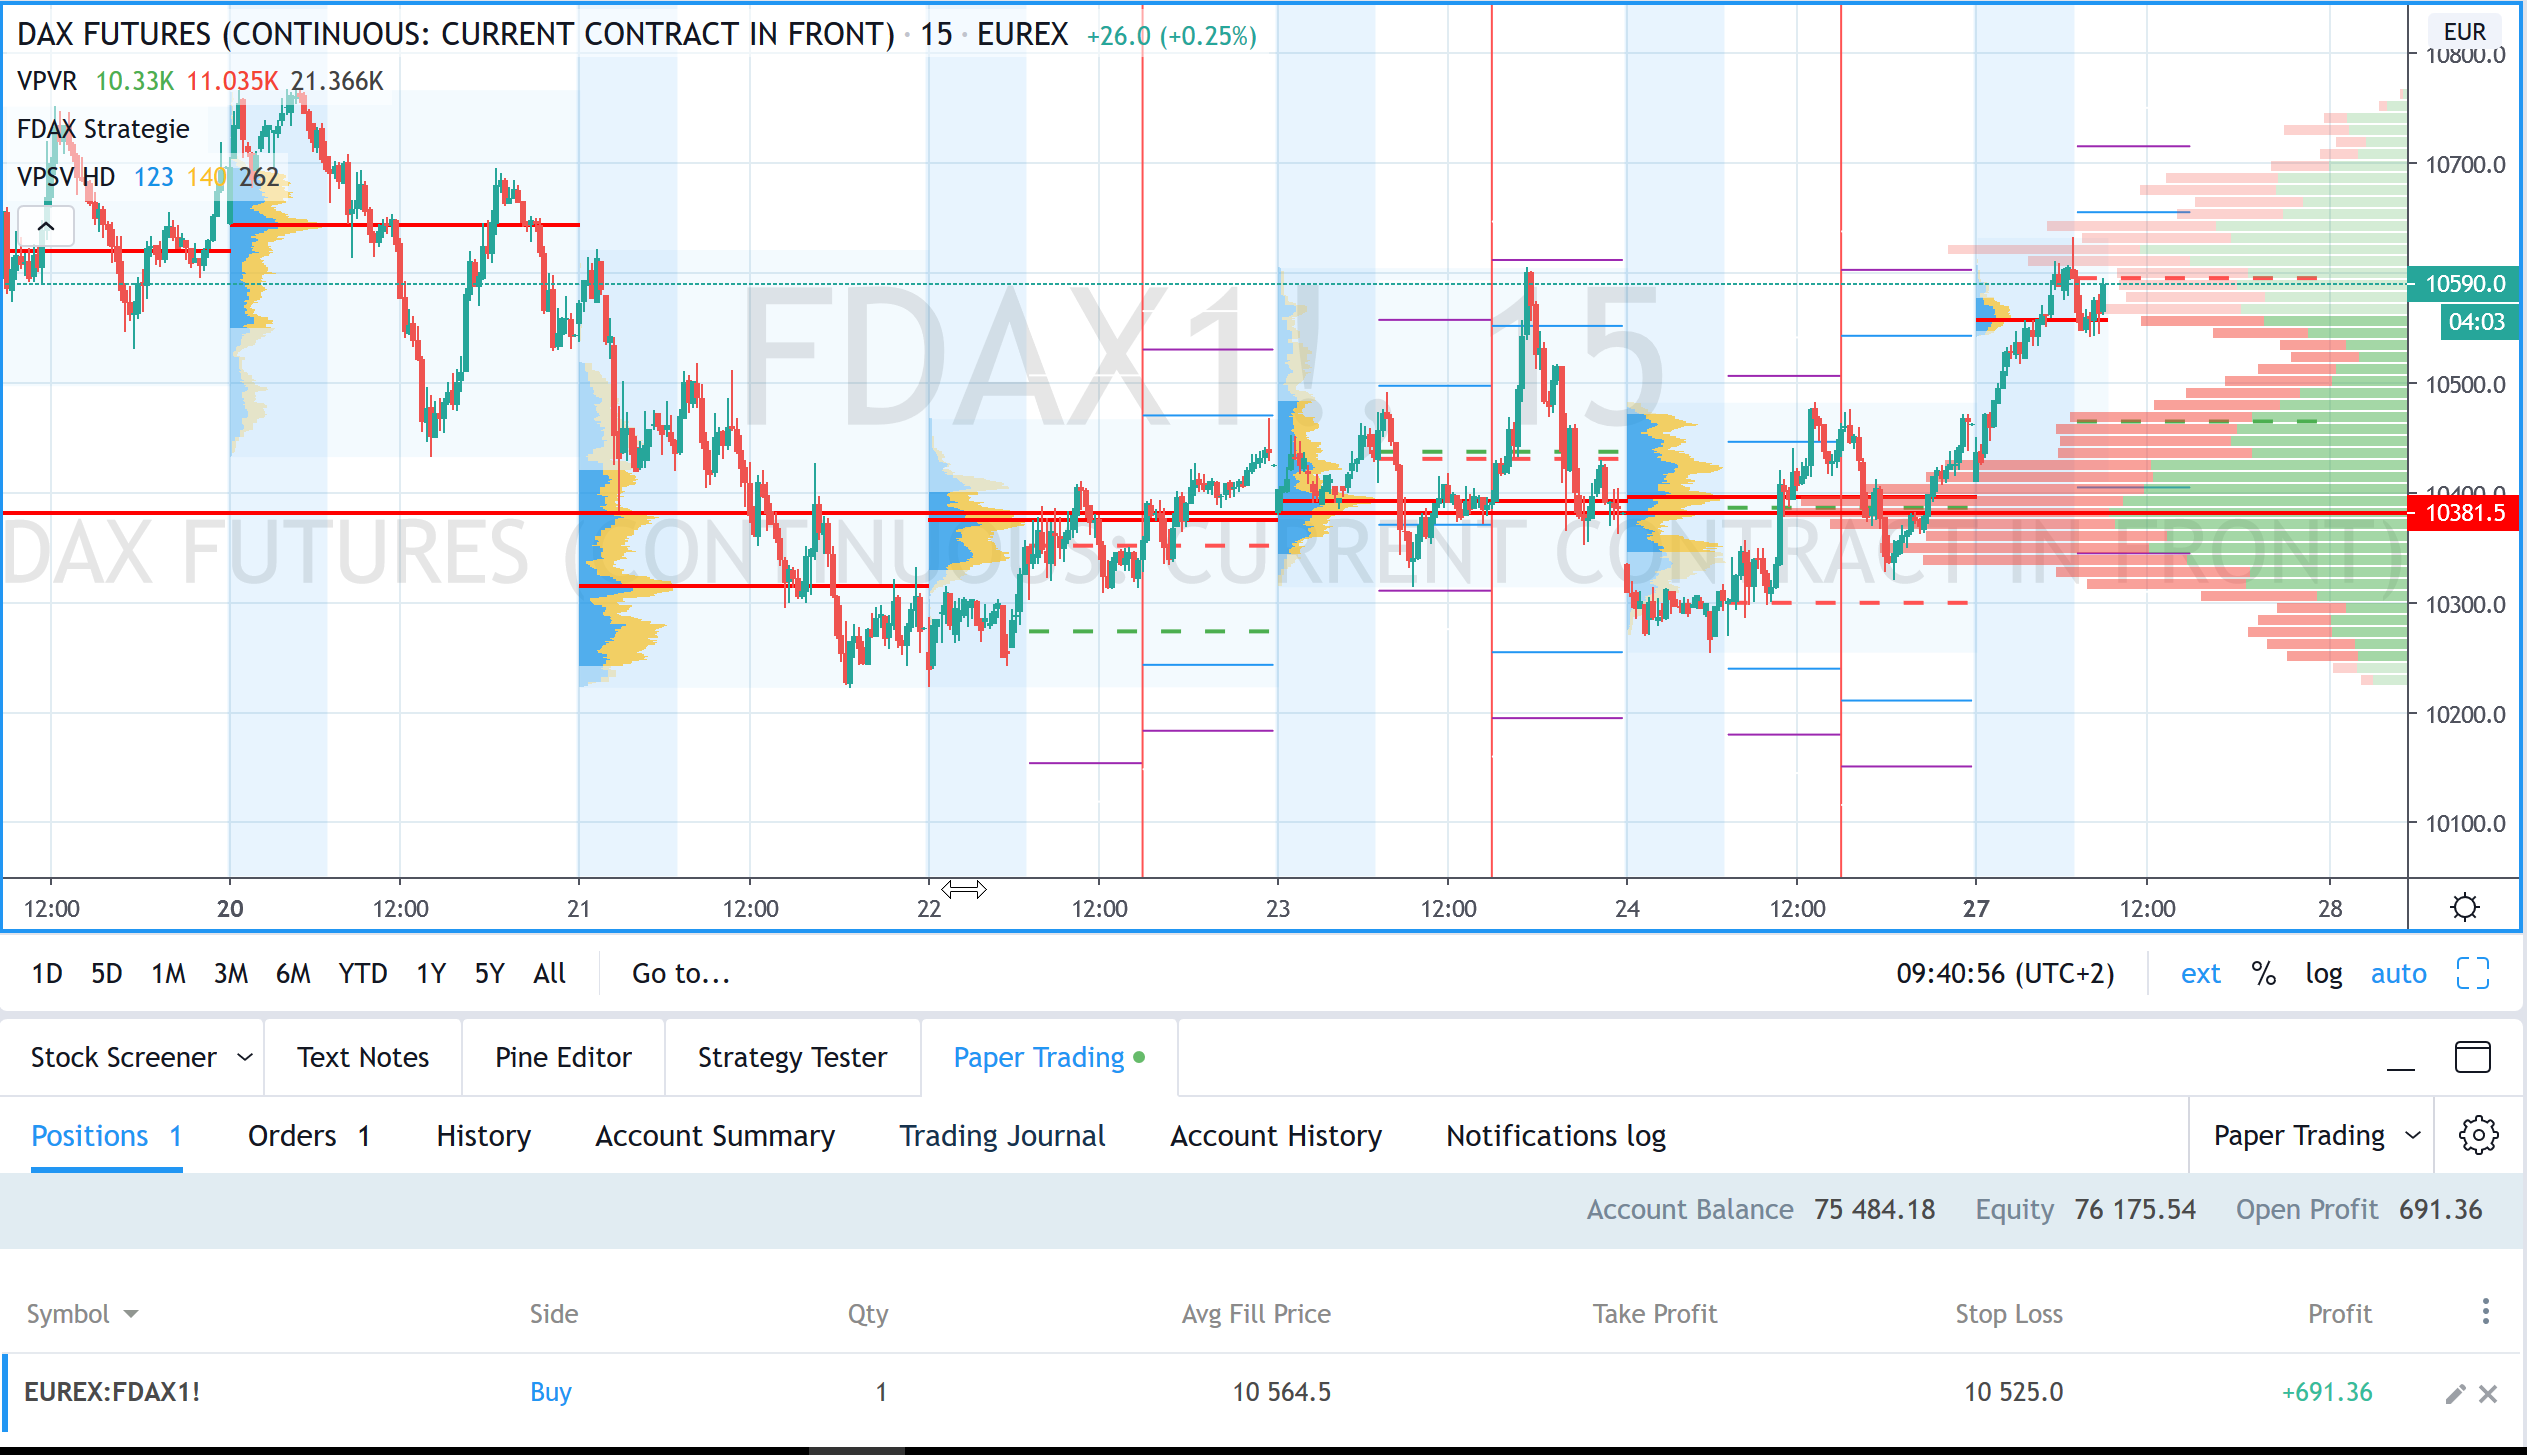Close the FDAX1! position
The image size is (2527, 1455).
pyautogui.click(x=2489, y=1393)
